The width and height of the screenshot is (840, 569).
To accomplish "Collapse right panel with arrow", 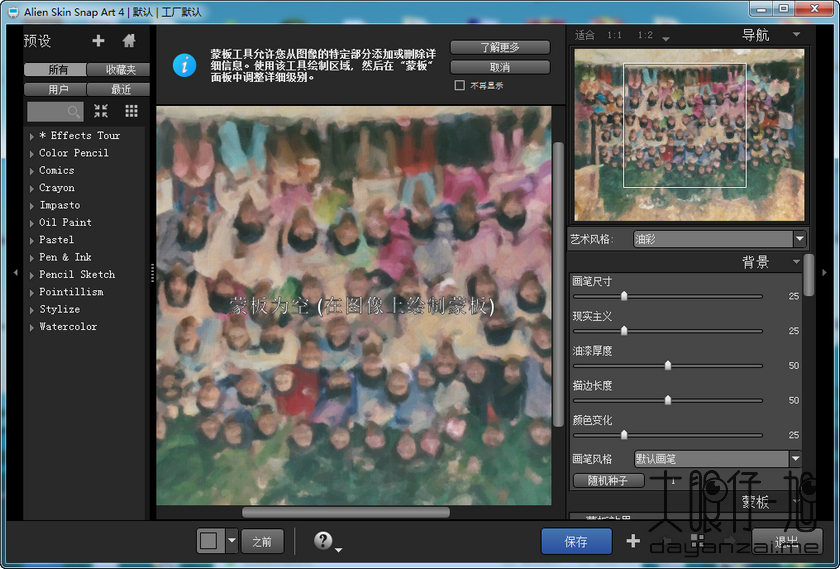I will (x=824, y=273).
